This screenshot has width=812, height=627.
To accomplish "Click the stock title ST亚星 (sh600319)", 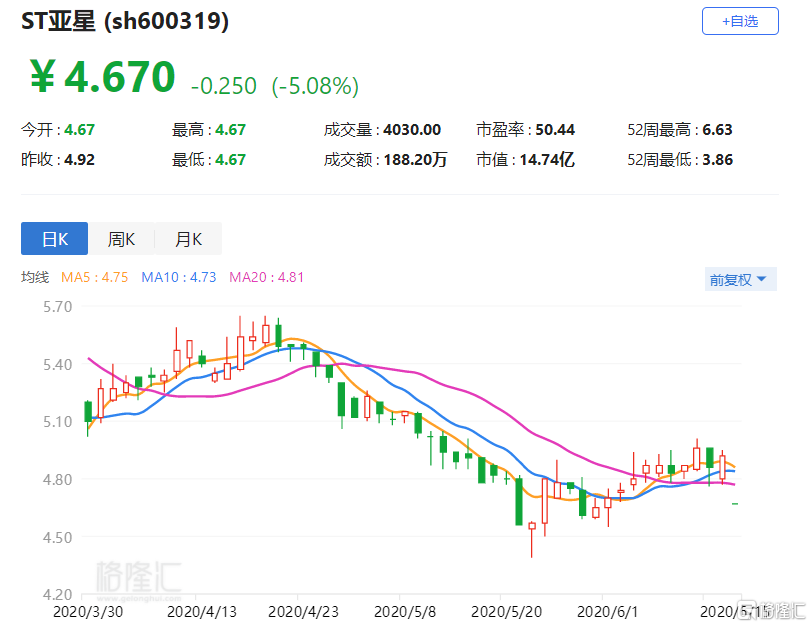I will point(125,21).
